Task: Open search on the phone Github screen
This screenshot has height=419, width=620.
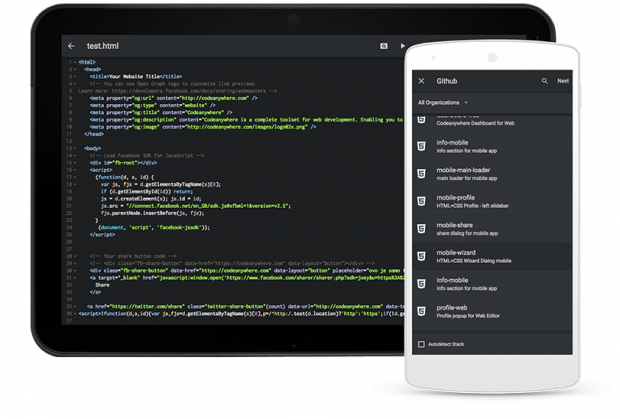Action: pos(544,81)
